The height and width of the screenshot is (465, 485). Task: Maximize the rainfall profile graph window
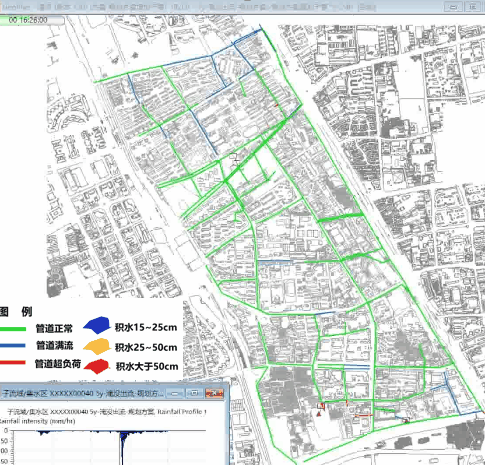(x=194, y=393)
